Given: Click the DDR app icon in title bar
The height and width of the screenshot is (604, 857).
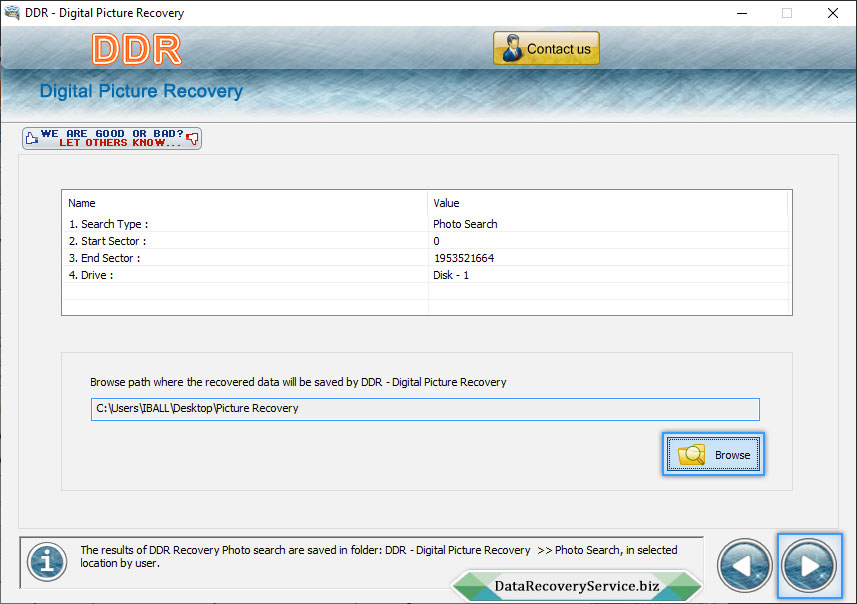Looking at the screenshot, I should pyautogui.click(x=12, y=12).
